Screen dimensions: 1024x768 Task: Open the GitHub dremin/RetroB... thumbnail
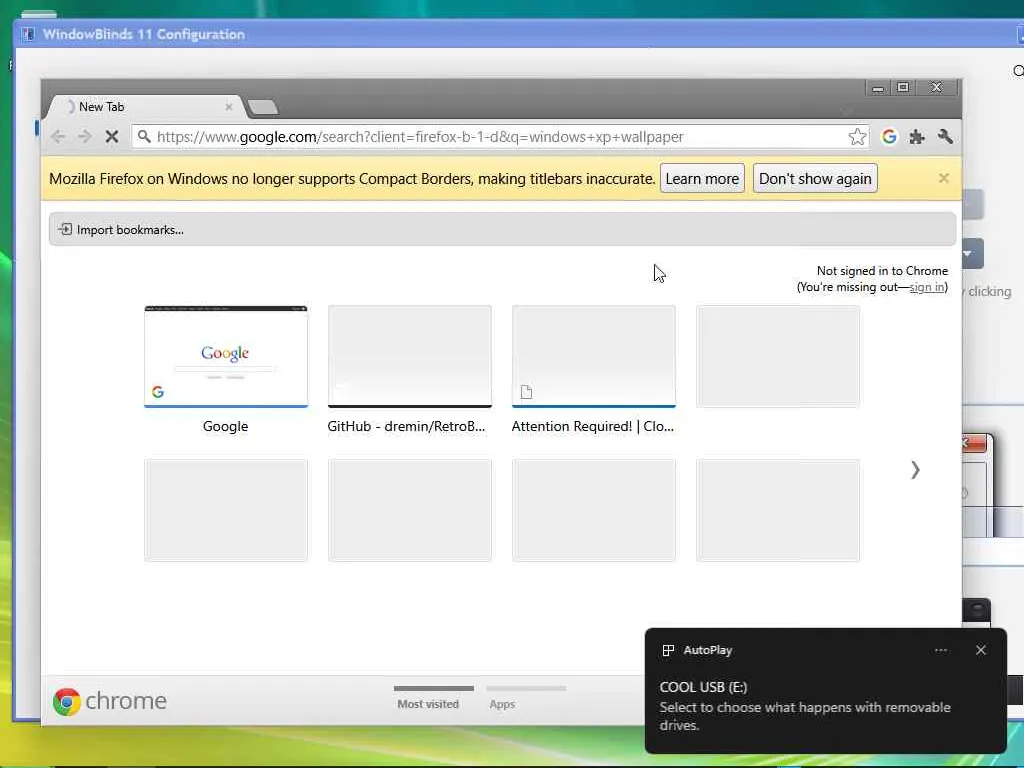[410, 357]
